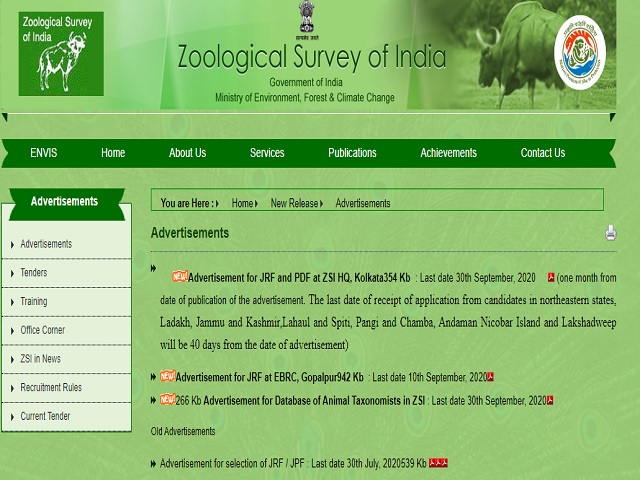Open PDF icon for JRF and PDF Kolkata advertisement
This screenshot has height=480, width=640.
tap(551, 278)
